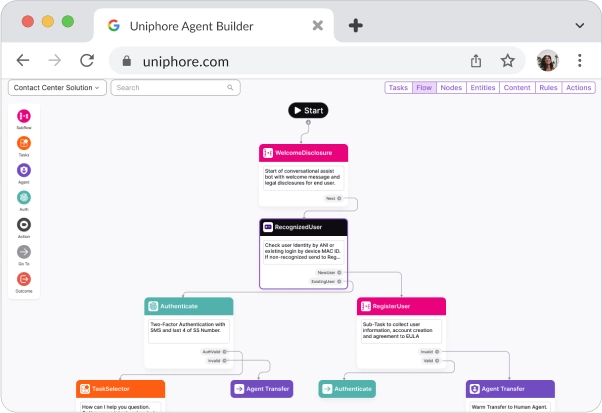
Task: Click the browser share icon
Action: coord(476,61)
